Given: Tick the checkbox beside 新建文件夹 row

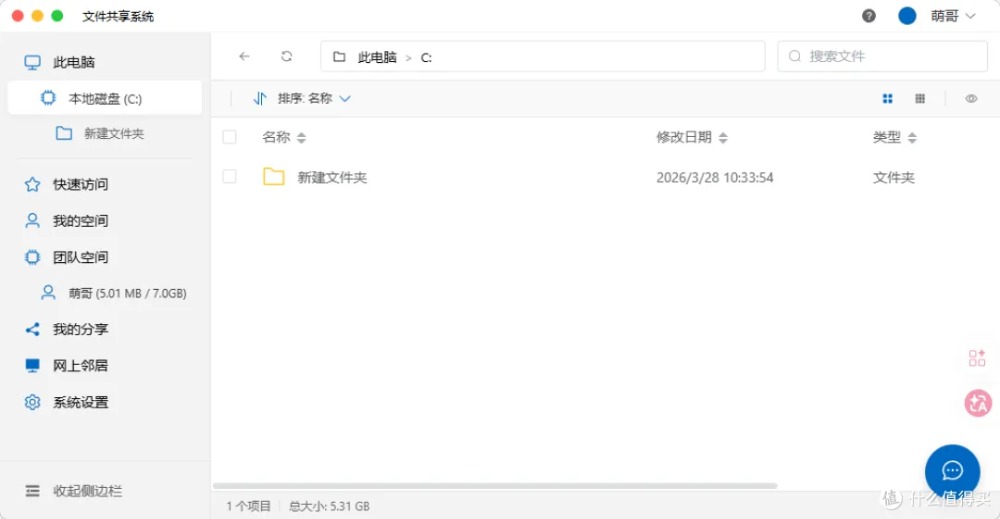Looking at the screenshot, I should (x=230, y=177).
